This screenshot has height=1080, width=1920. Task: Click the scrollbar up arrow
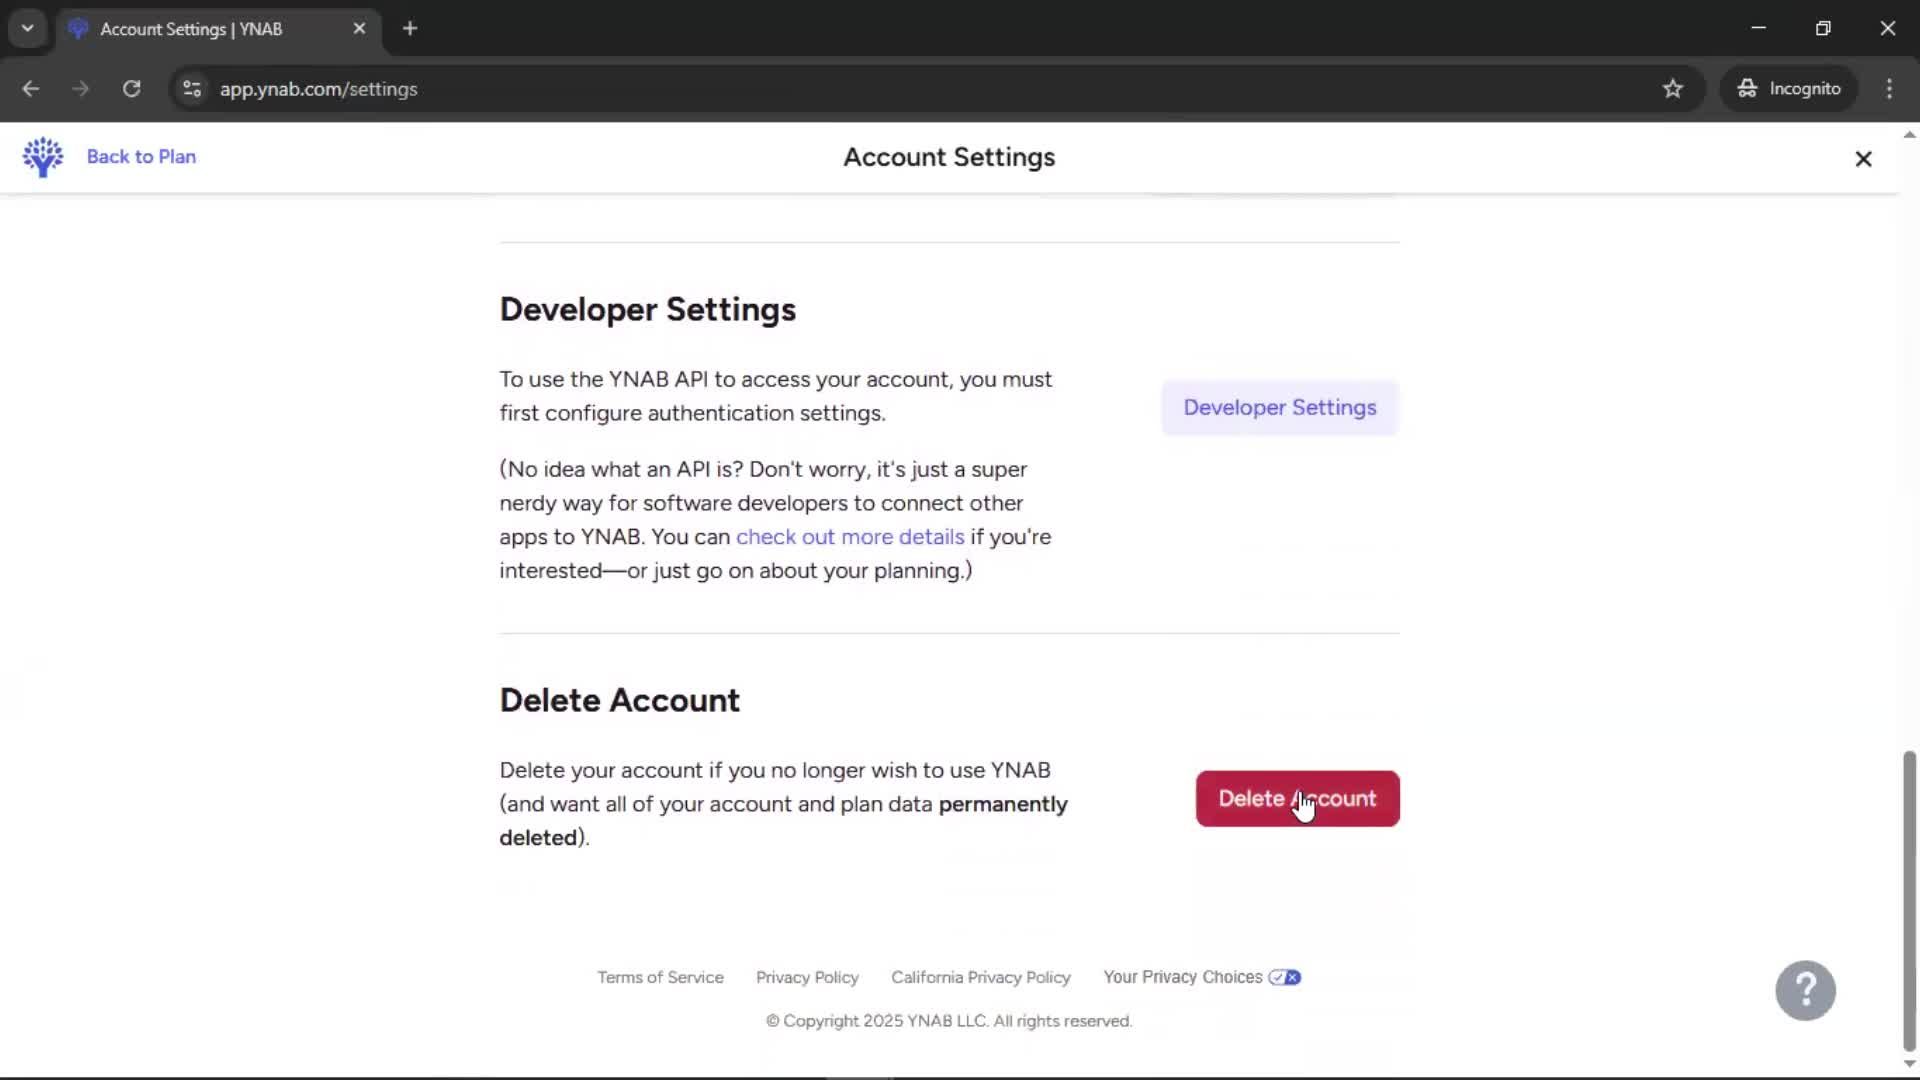pyautogui.click(x=1909, y=134)
